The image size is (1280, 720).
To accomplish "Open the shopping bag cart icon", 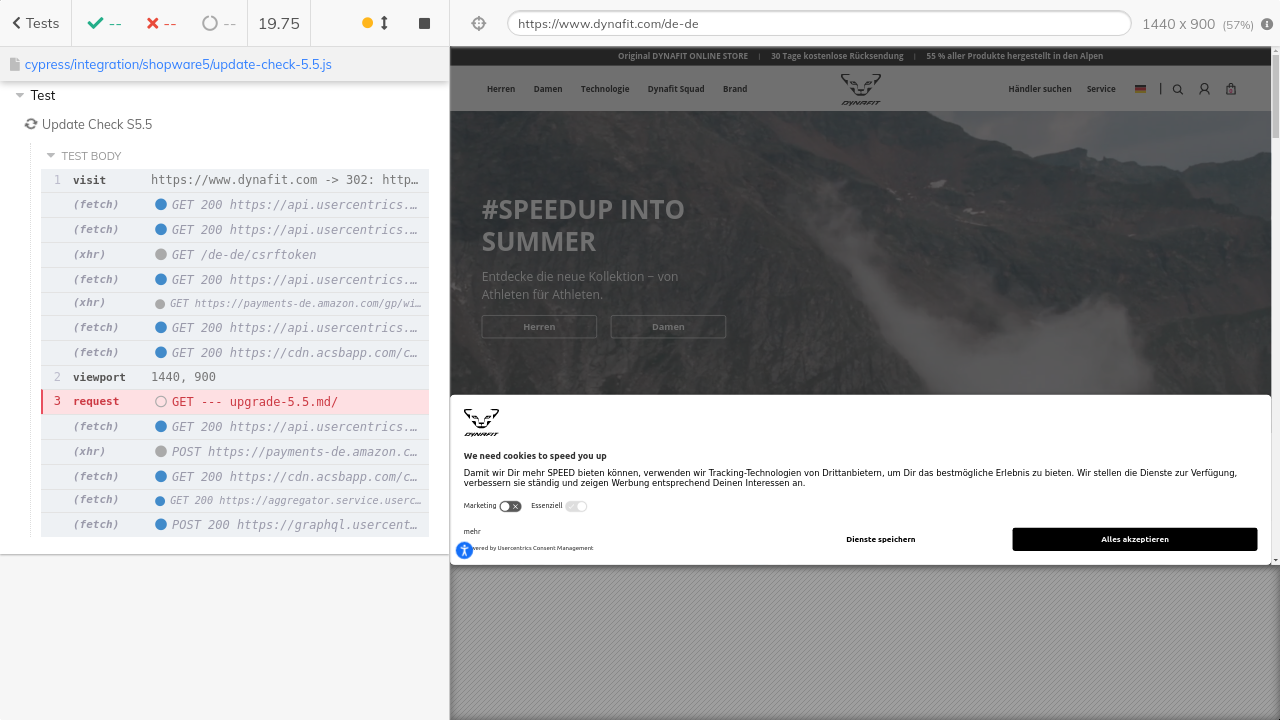I will pos(1231,89).
